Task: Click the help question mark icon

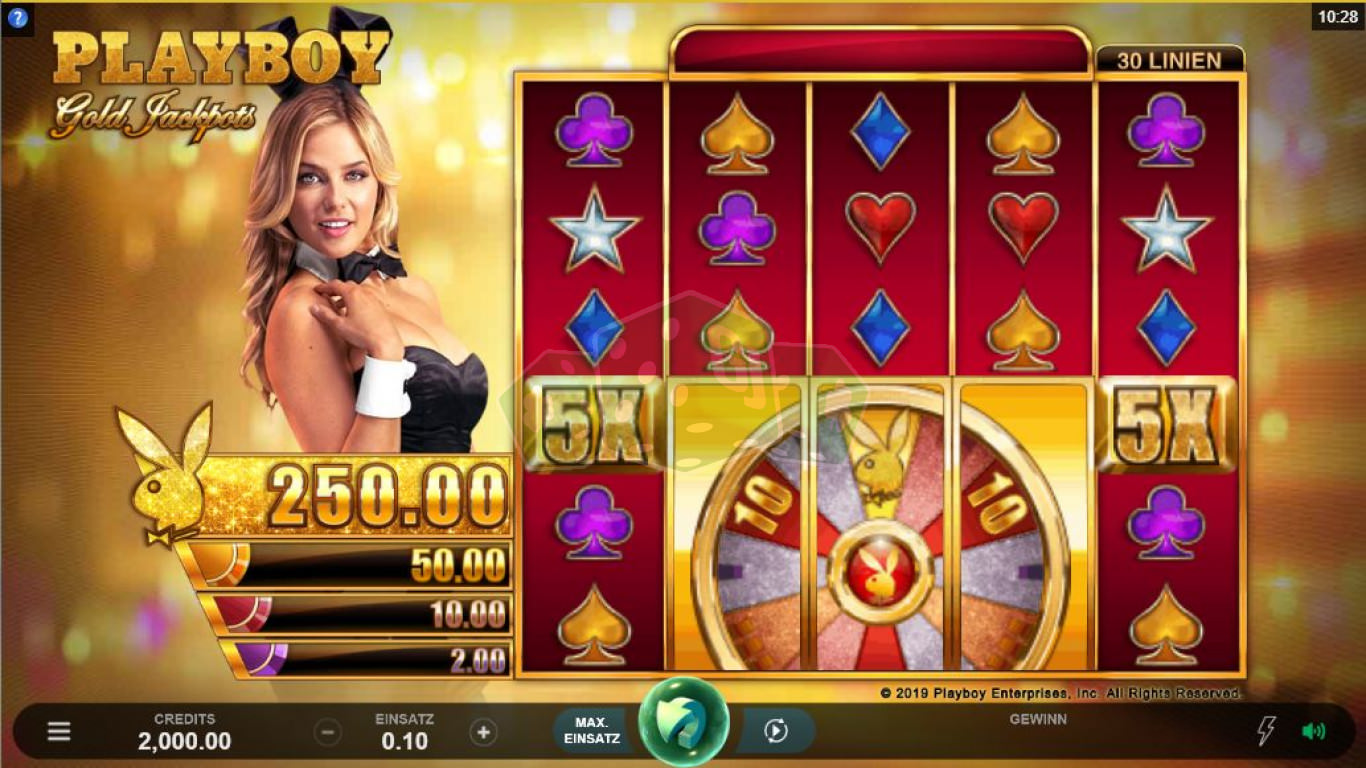Action: [x=17, y=17]
